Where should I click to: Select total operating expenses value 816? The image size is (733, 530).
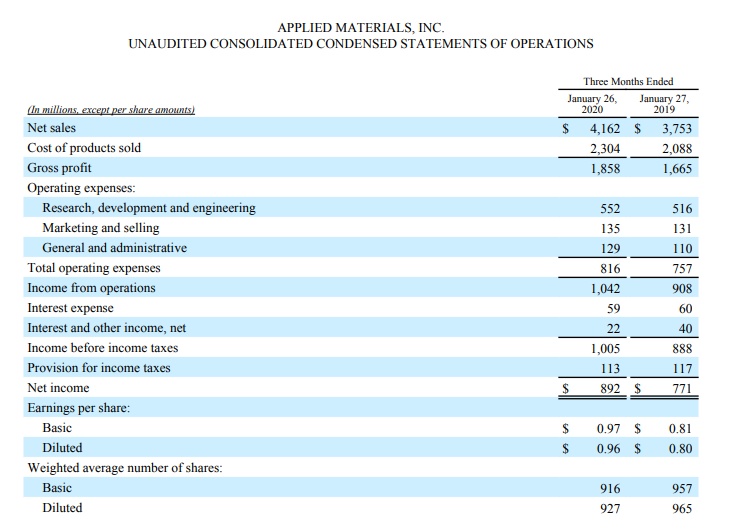610,269
